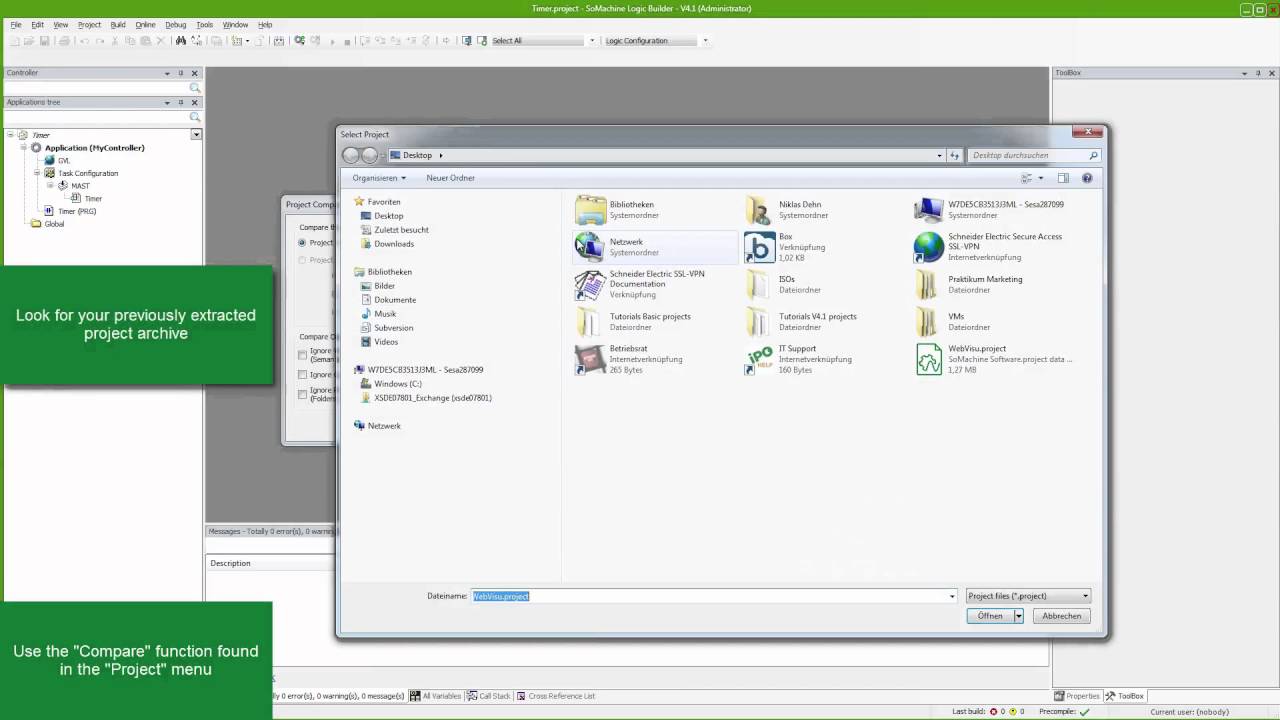
Task: Click Neuer Ordner button
Action: (450, 178)
